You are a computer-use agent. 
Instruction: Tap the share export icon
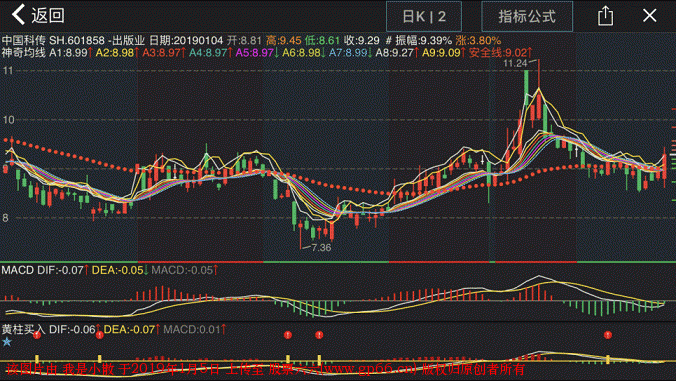(605, 16)
